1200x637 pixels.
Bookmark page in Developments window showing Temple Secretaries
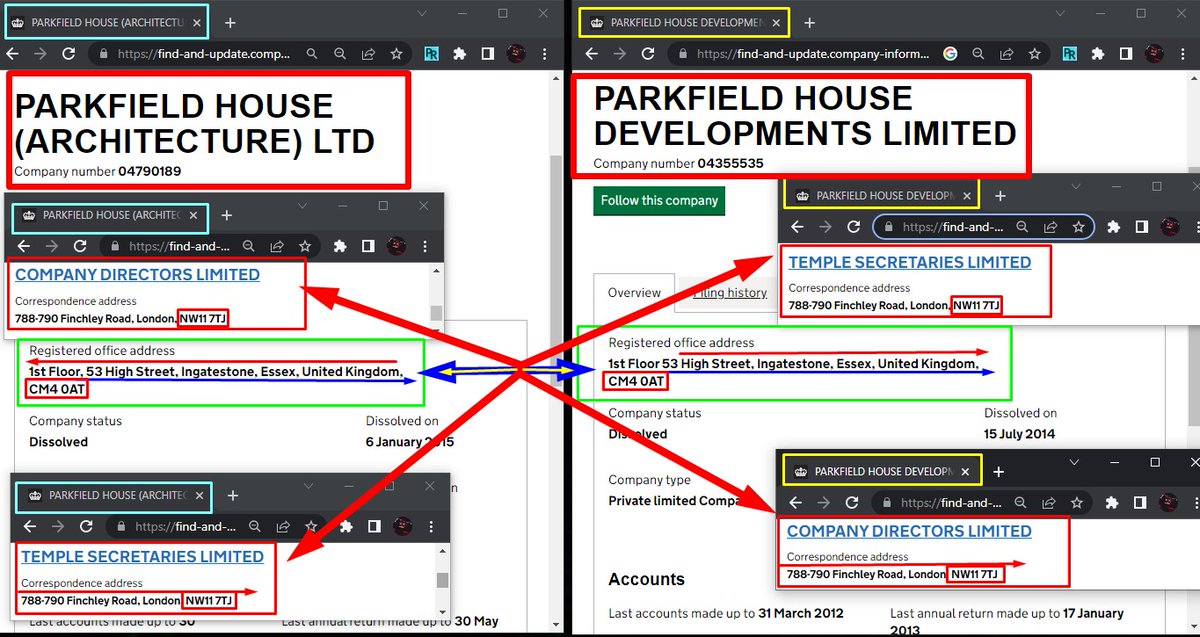(1078, 227)
